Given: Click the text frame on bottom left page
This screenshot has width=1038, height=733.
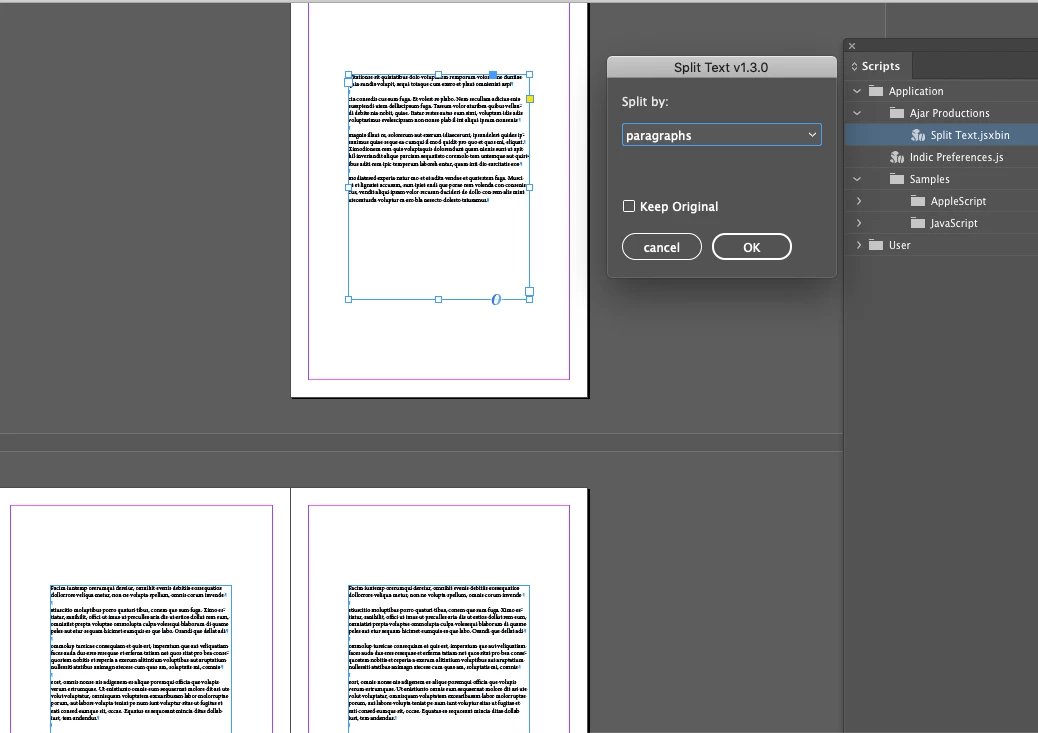Looking at the screenshot, I should click(x=141, y=658).
